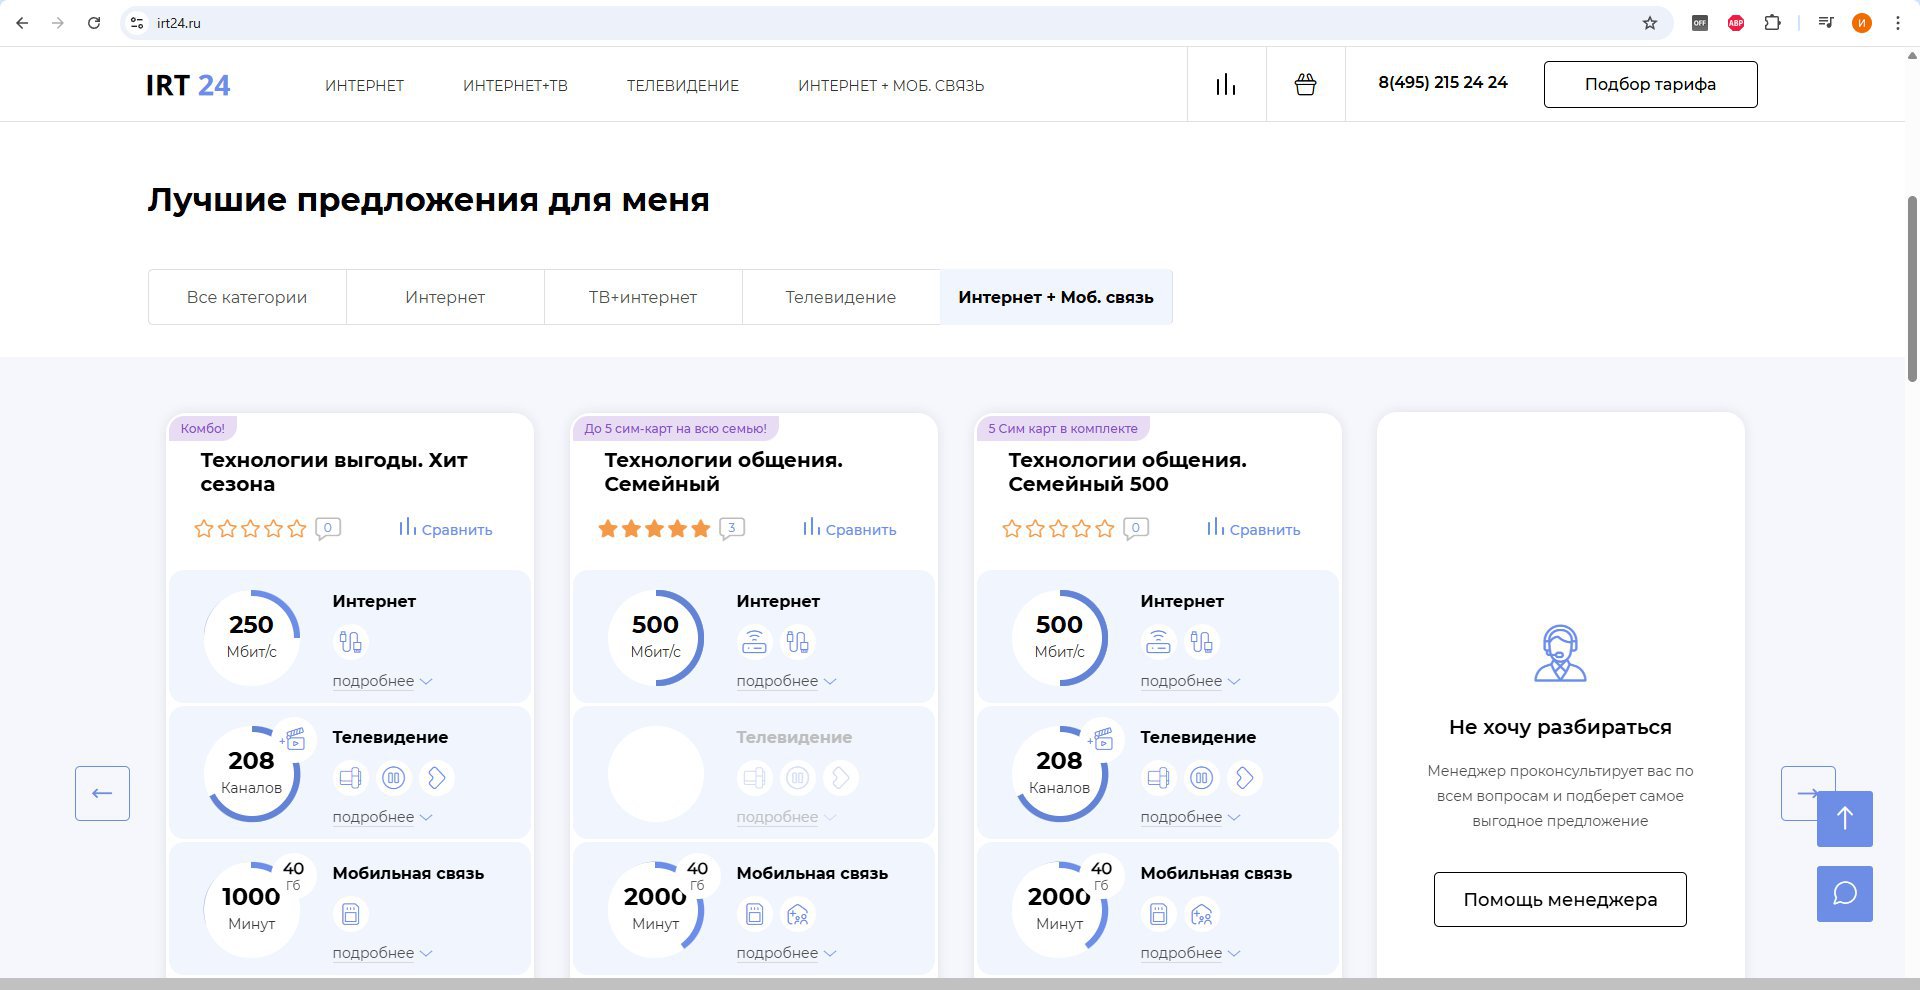Expand подробнее under Мобильная связь in Семейный

(786, 953)
